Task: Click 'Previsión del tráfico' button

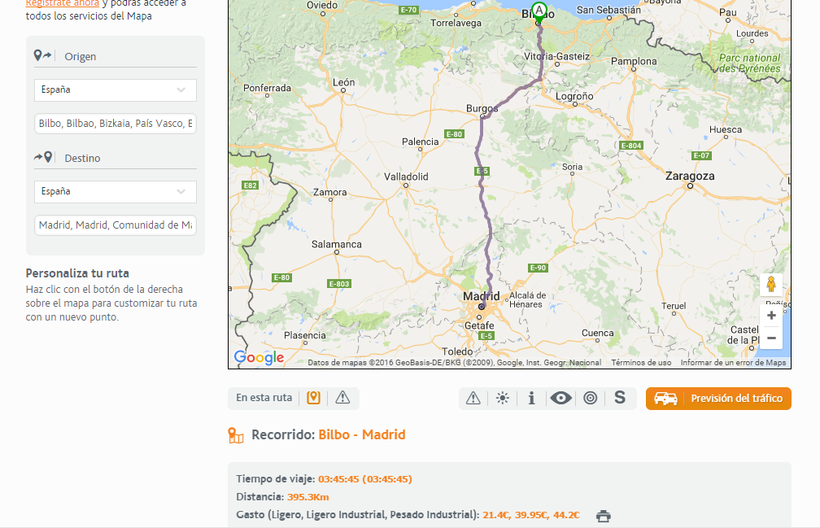Action: [x=718, y=398]
